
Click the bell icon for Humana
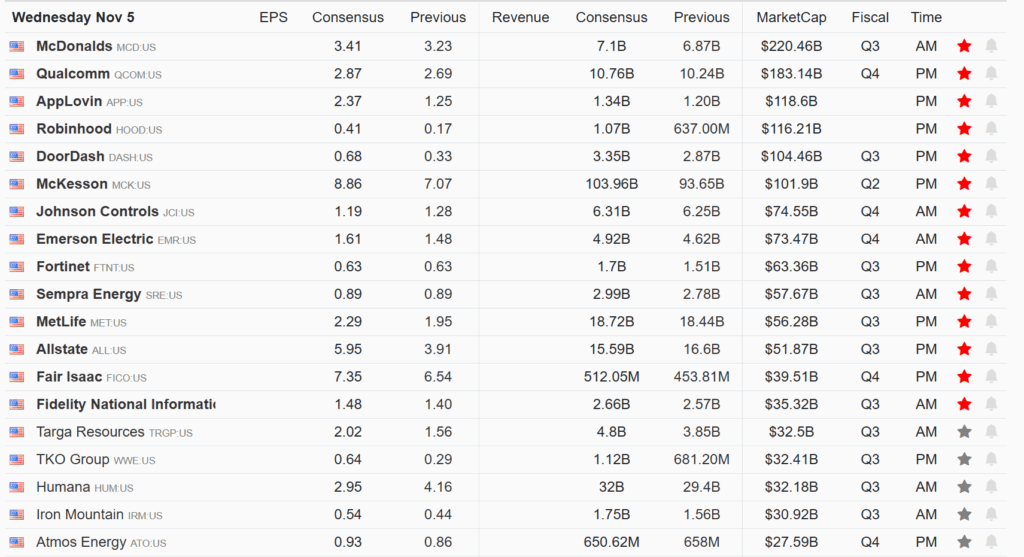coord(991,487)
